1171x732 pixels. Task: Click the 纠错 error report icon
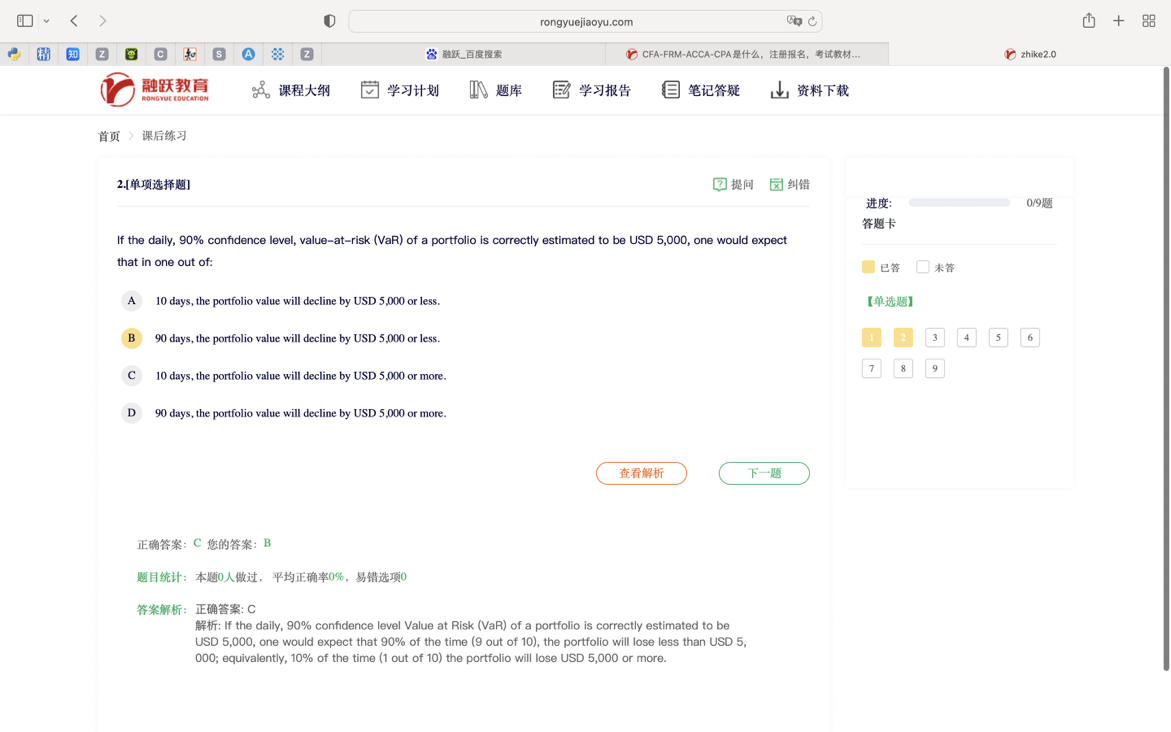point(776,184)
